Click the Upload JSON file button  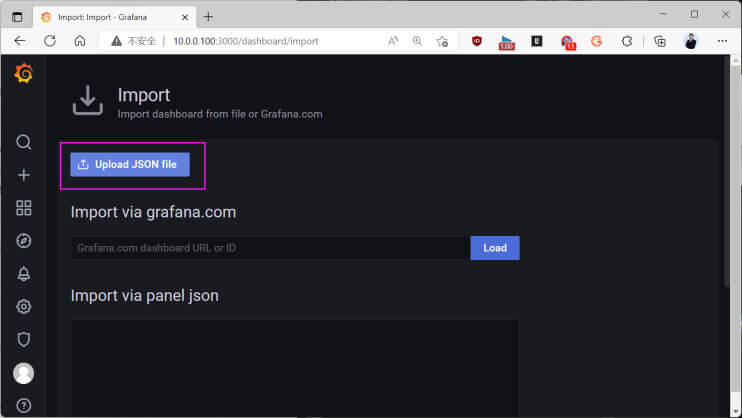pyautogui.click(x=130, y=164)
